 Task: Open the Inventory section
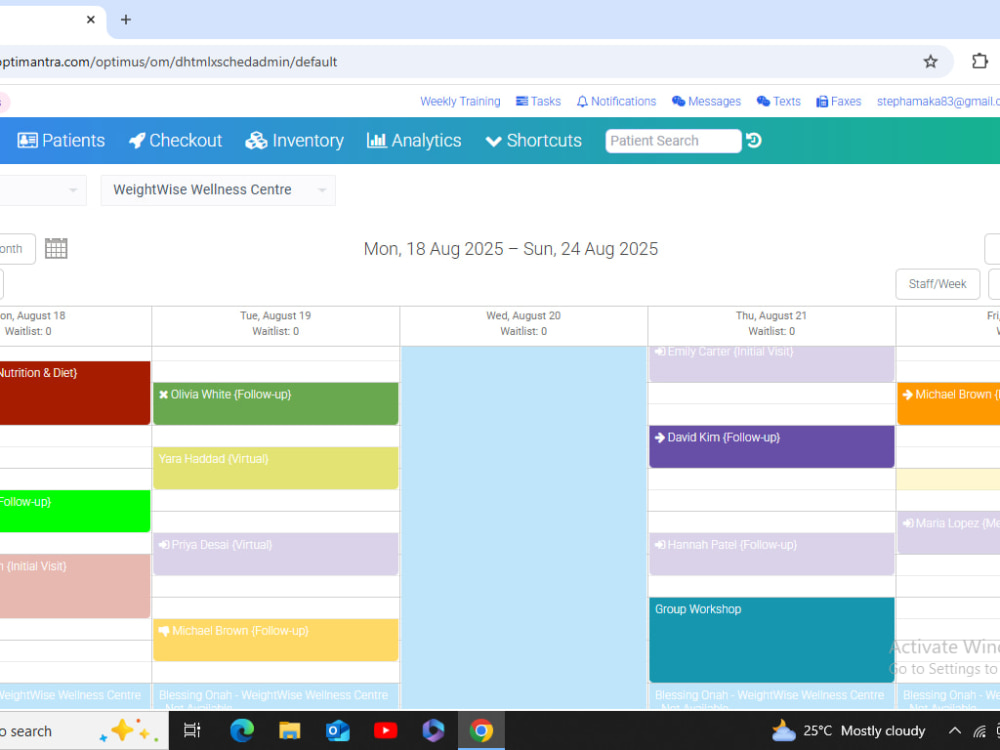pyautogui.click(x=295, y=140)
